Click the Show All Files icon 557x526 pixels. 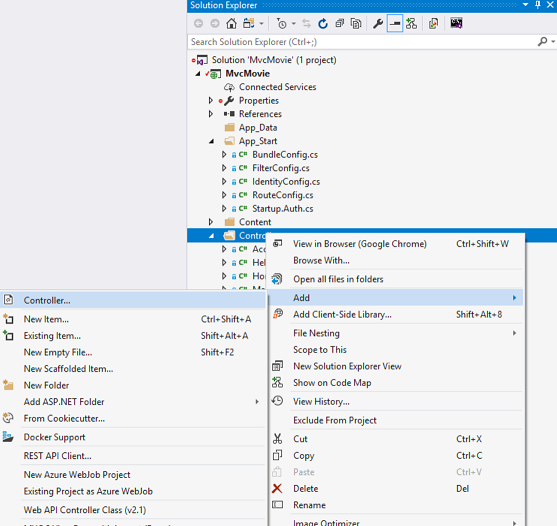(356, 24)
